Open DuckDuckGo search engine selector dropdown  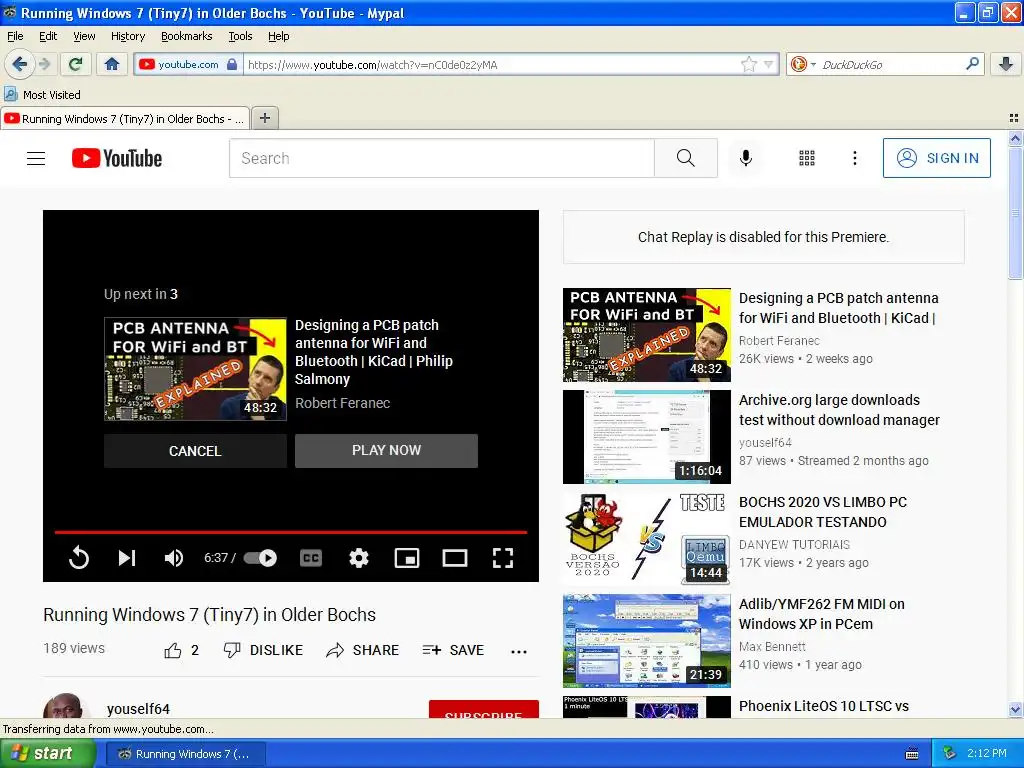(x=803, y=64)
